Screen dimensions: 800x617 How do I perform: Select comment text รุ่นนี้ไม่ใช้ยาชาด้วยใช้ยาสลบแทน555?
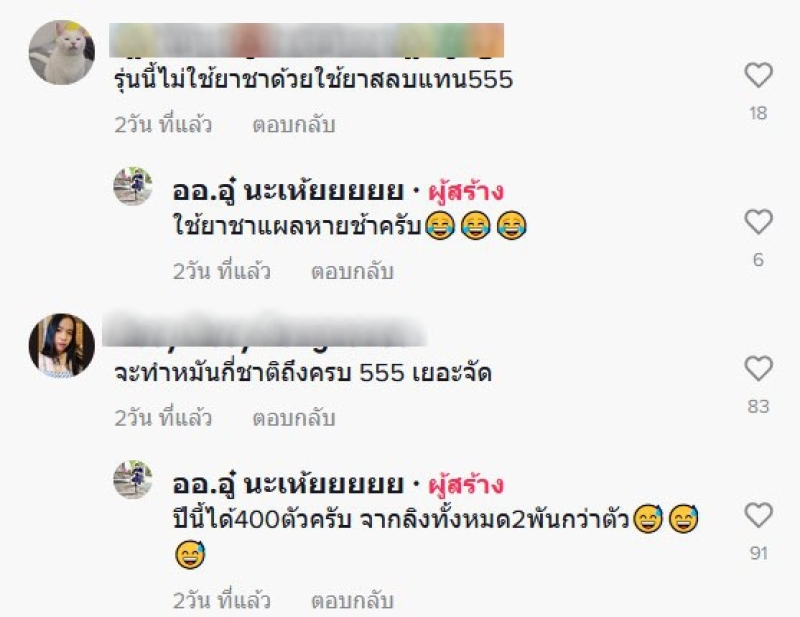pos(313,80)
